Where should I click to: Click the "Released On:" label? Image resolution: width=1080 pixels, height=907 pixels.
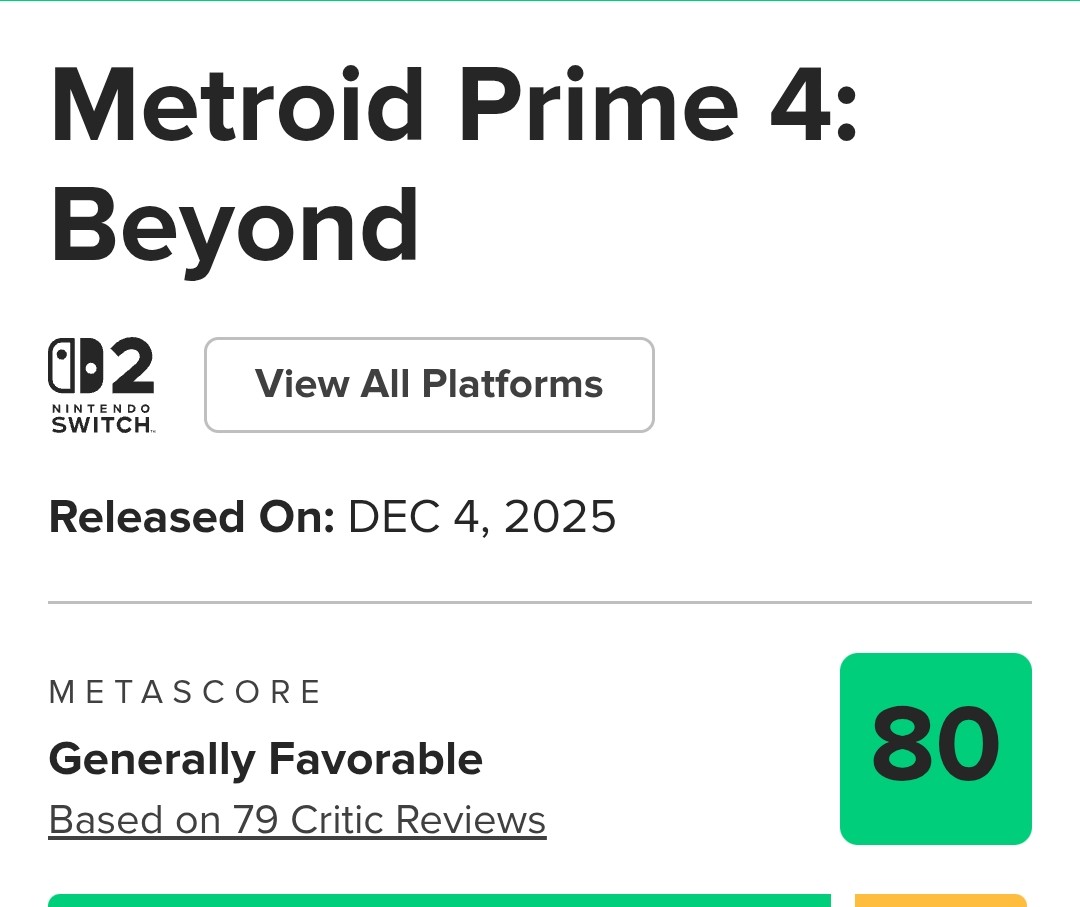click(x=191, y=517)
